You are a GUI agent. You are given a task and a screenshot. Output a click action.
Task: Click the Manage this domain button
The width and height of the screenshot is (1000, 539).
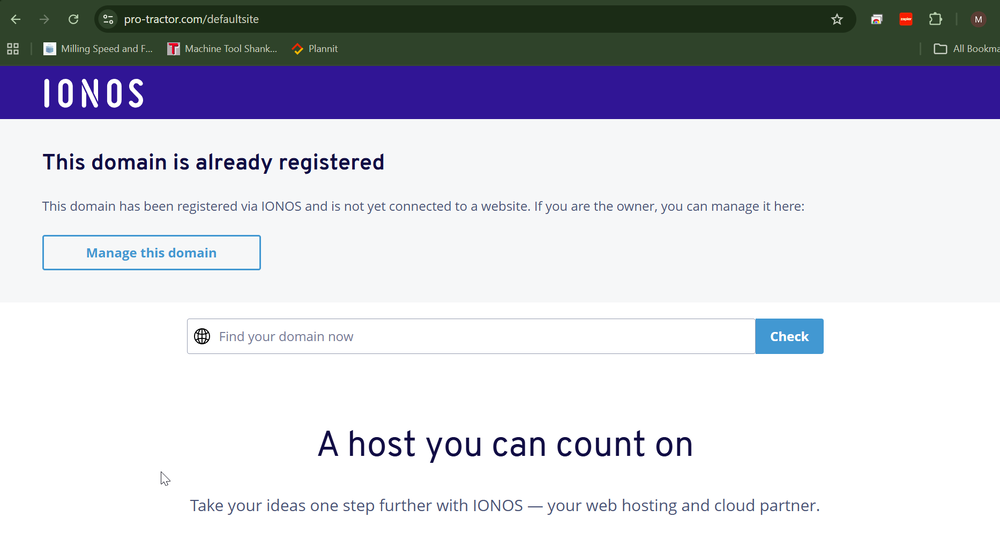tap(151, 253)
